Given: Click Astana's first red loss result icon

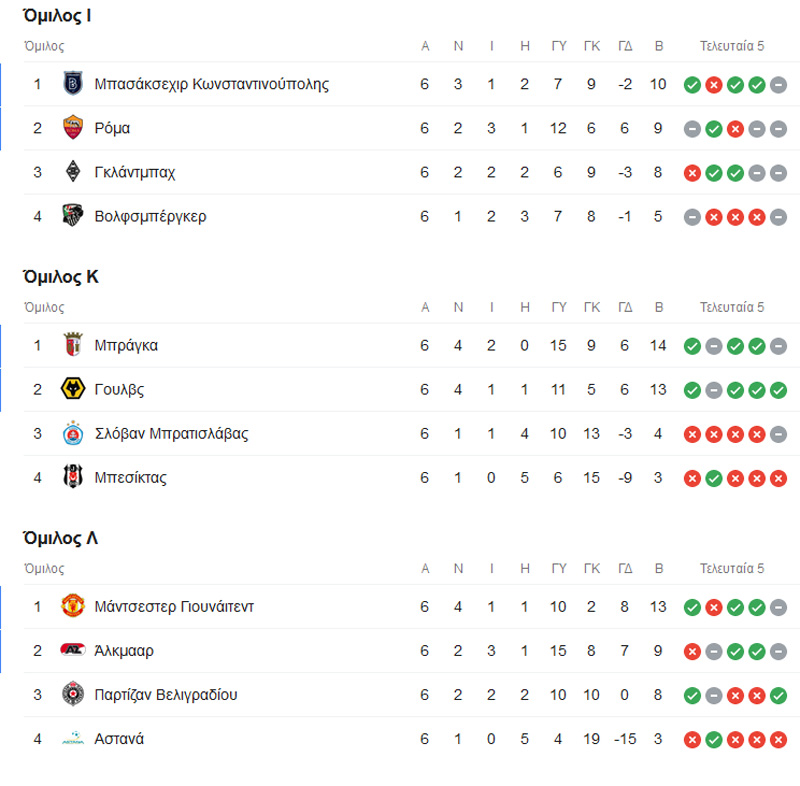Looking at the screenshot, I should tap(692, 739).
